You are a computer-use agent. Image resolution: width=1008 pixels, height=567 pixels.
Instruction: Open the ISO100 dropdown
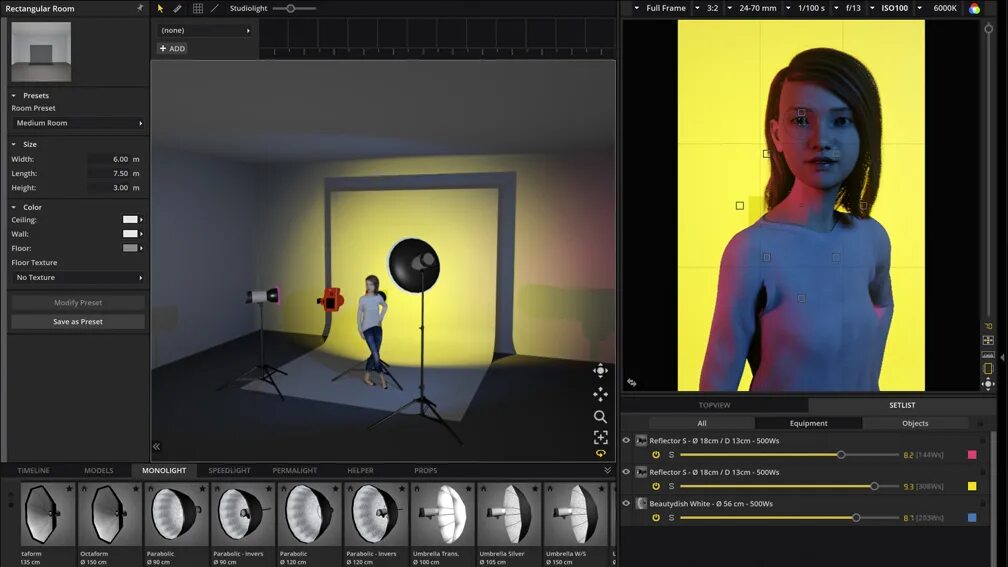889,8
